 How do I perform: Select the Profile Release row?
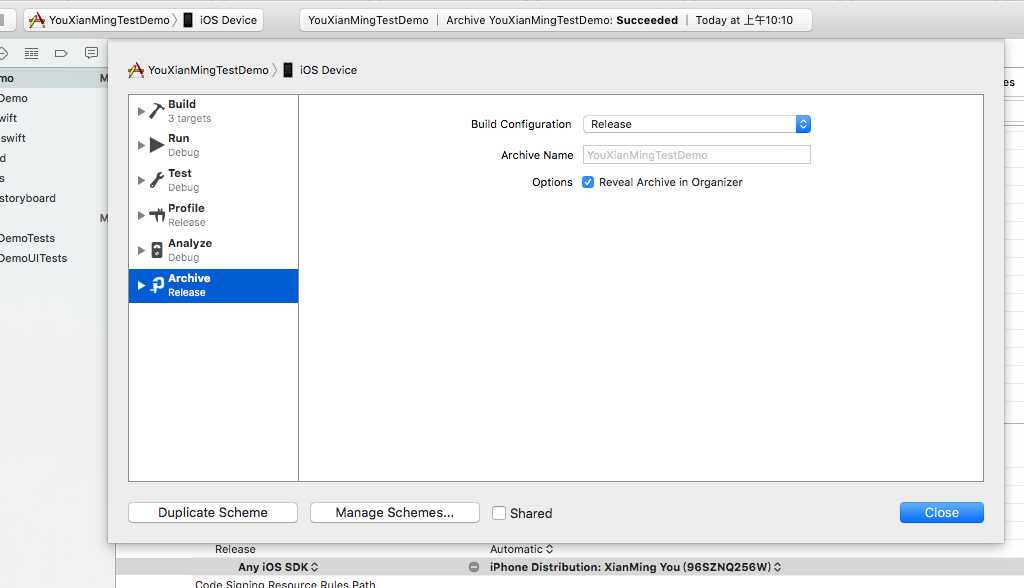coord(214,215)
